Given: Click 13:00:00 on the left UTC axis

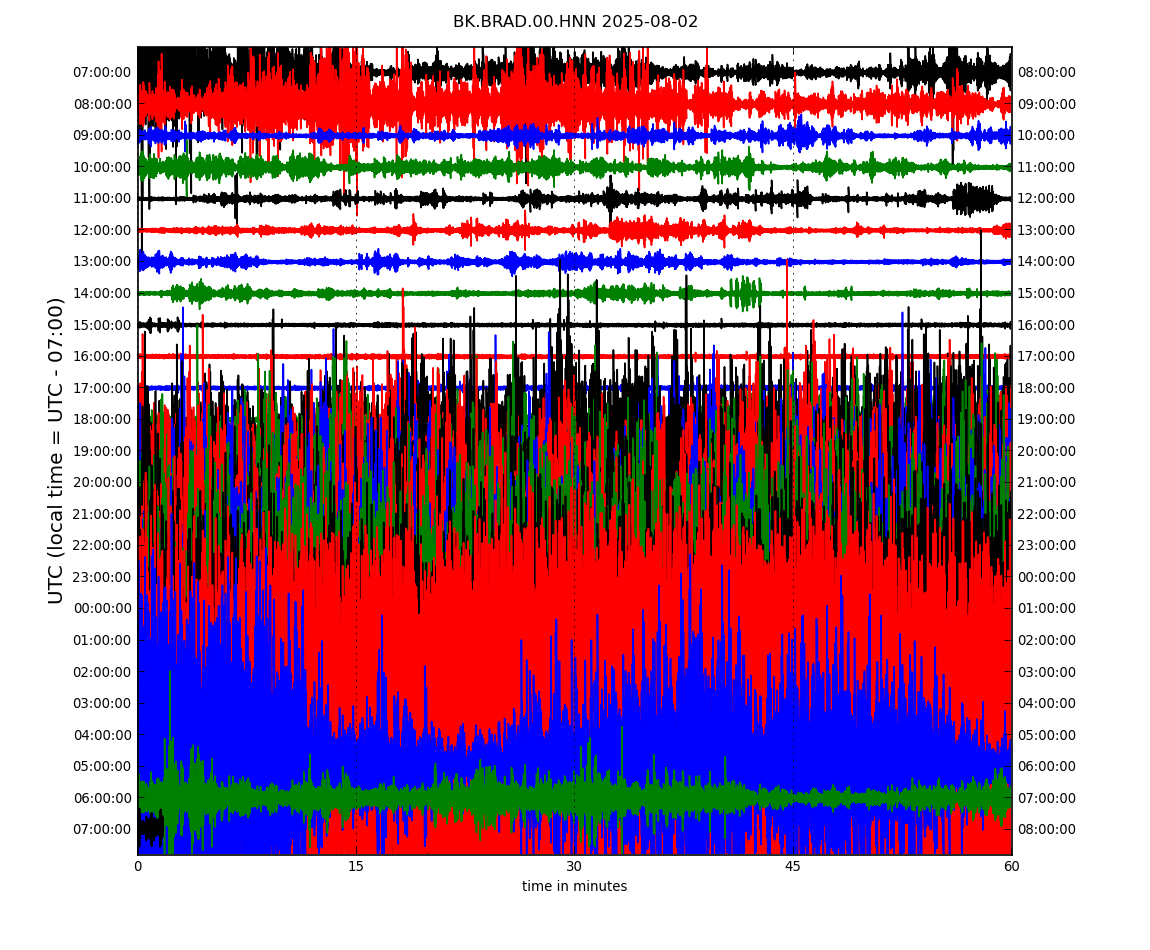Looking at the screenshot, I should (102, 262).
